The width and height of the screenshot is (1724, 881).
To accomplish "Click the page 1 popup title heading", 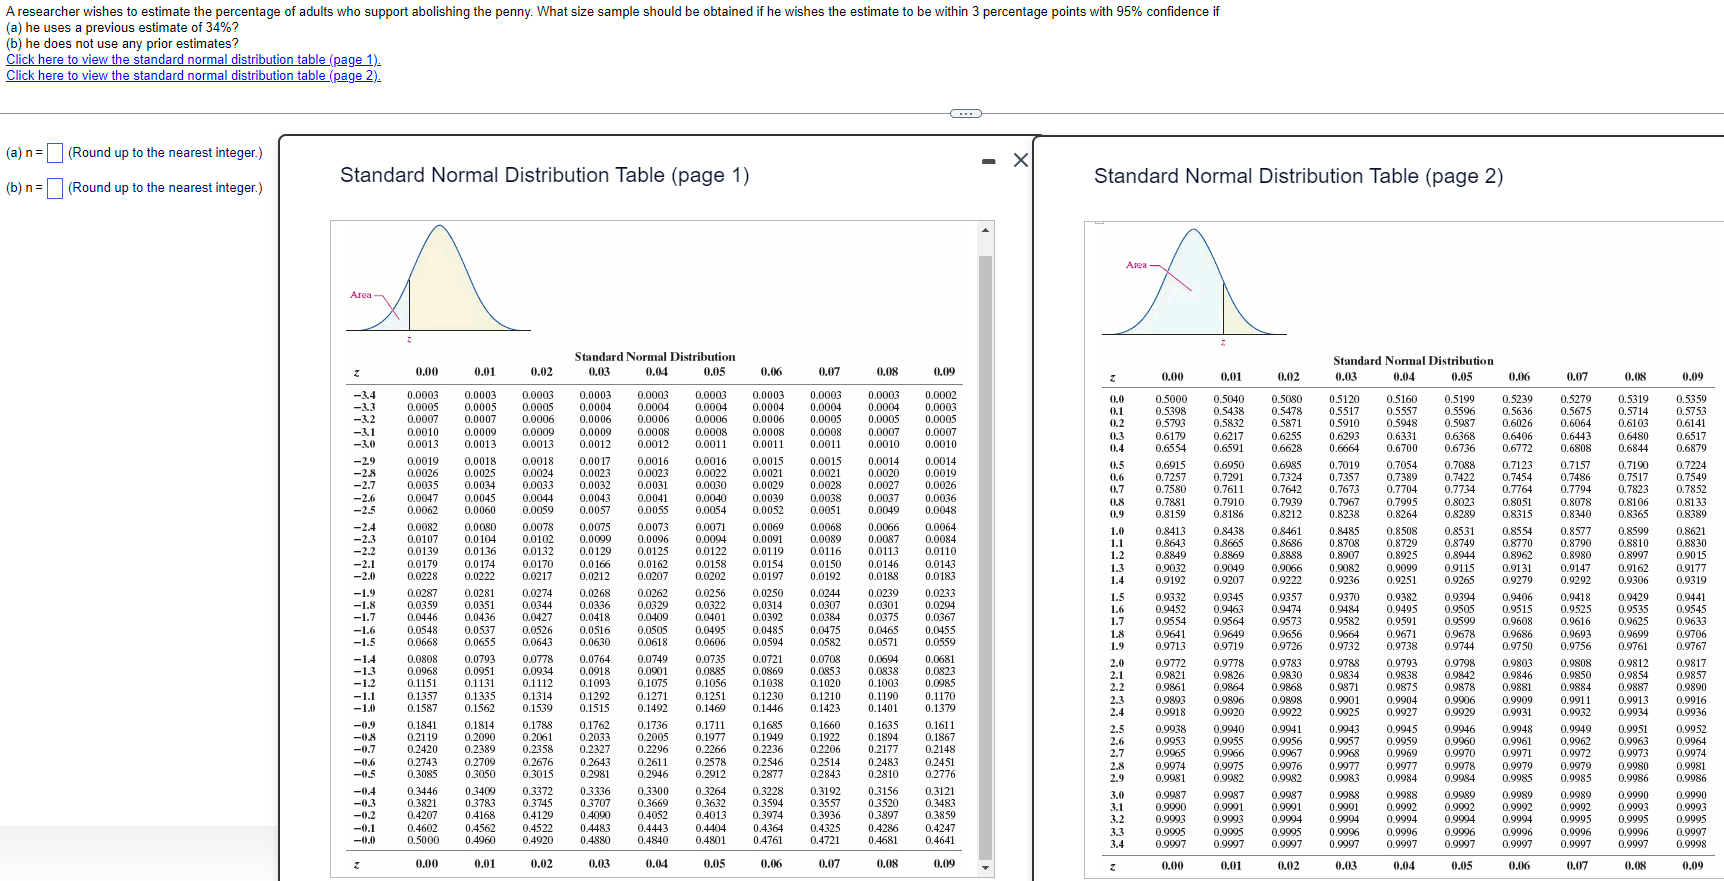I will point(544,175).
